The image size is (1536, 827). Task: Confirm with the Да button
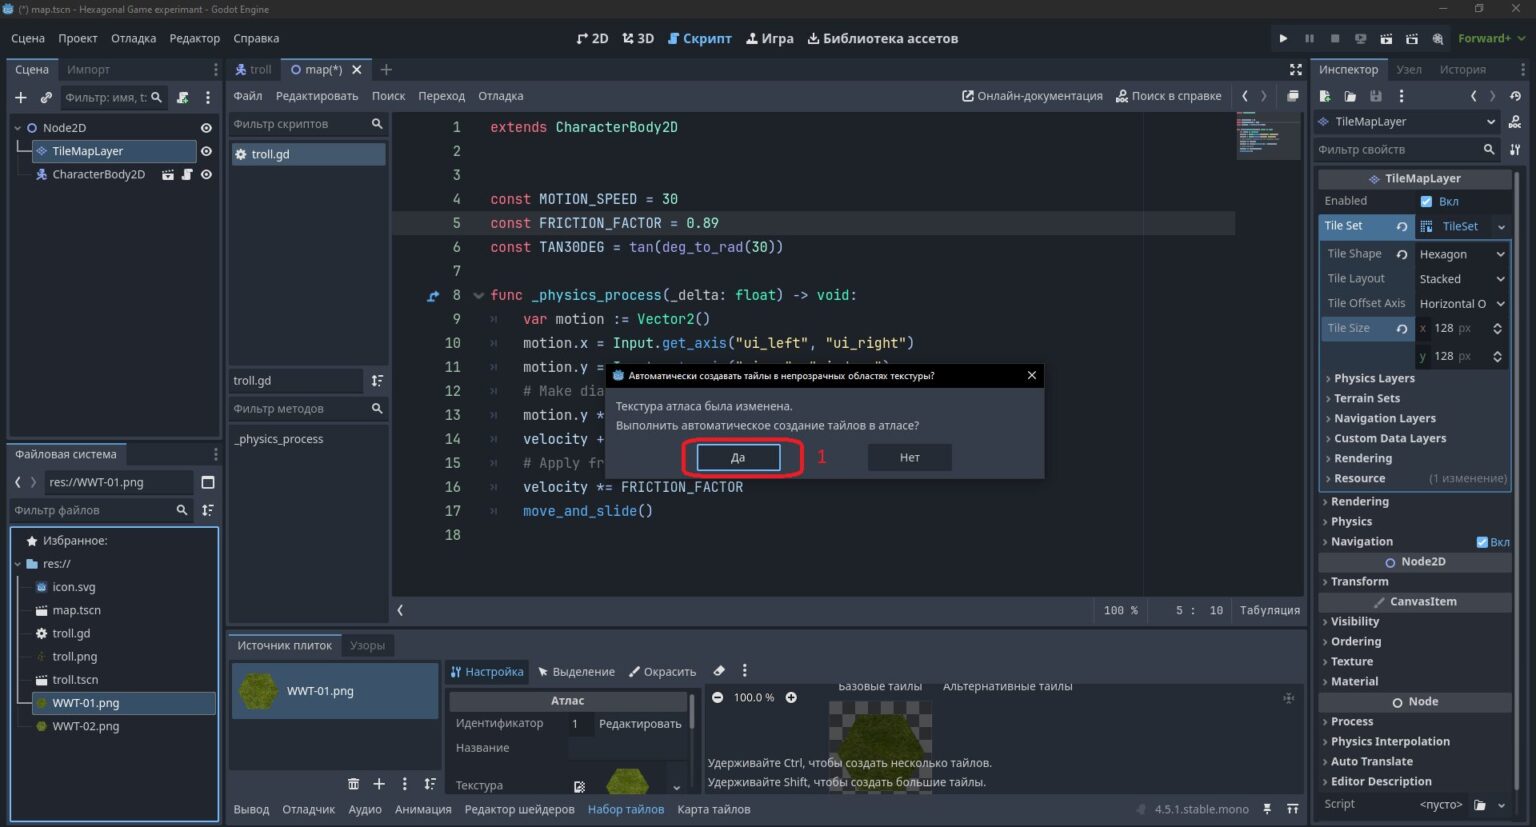click(x=738, y=457)
